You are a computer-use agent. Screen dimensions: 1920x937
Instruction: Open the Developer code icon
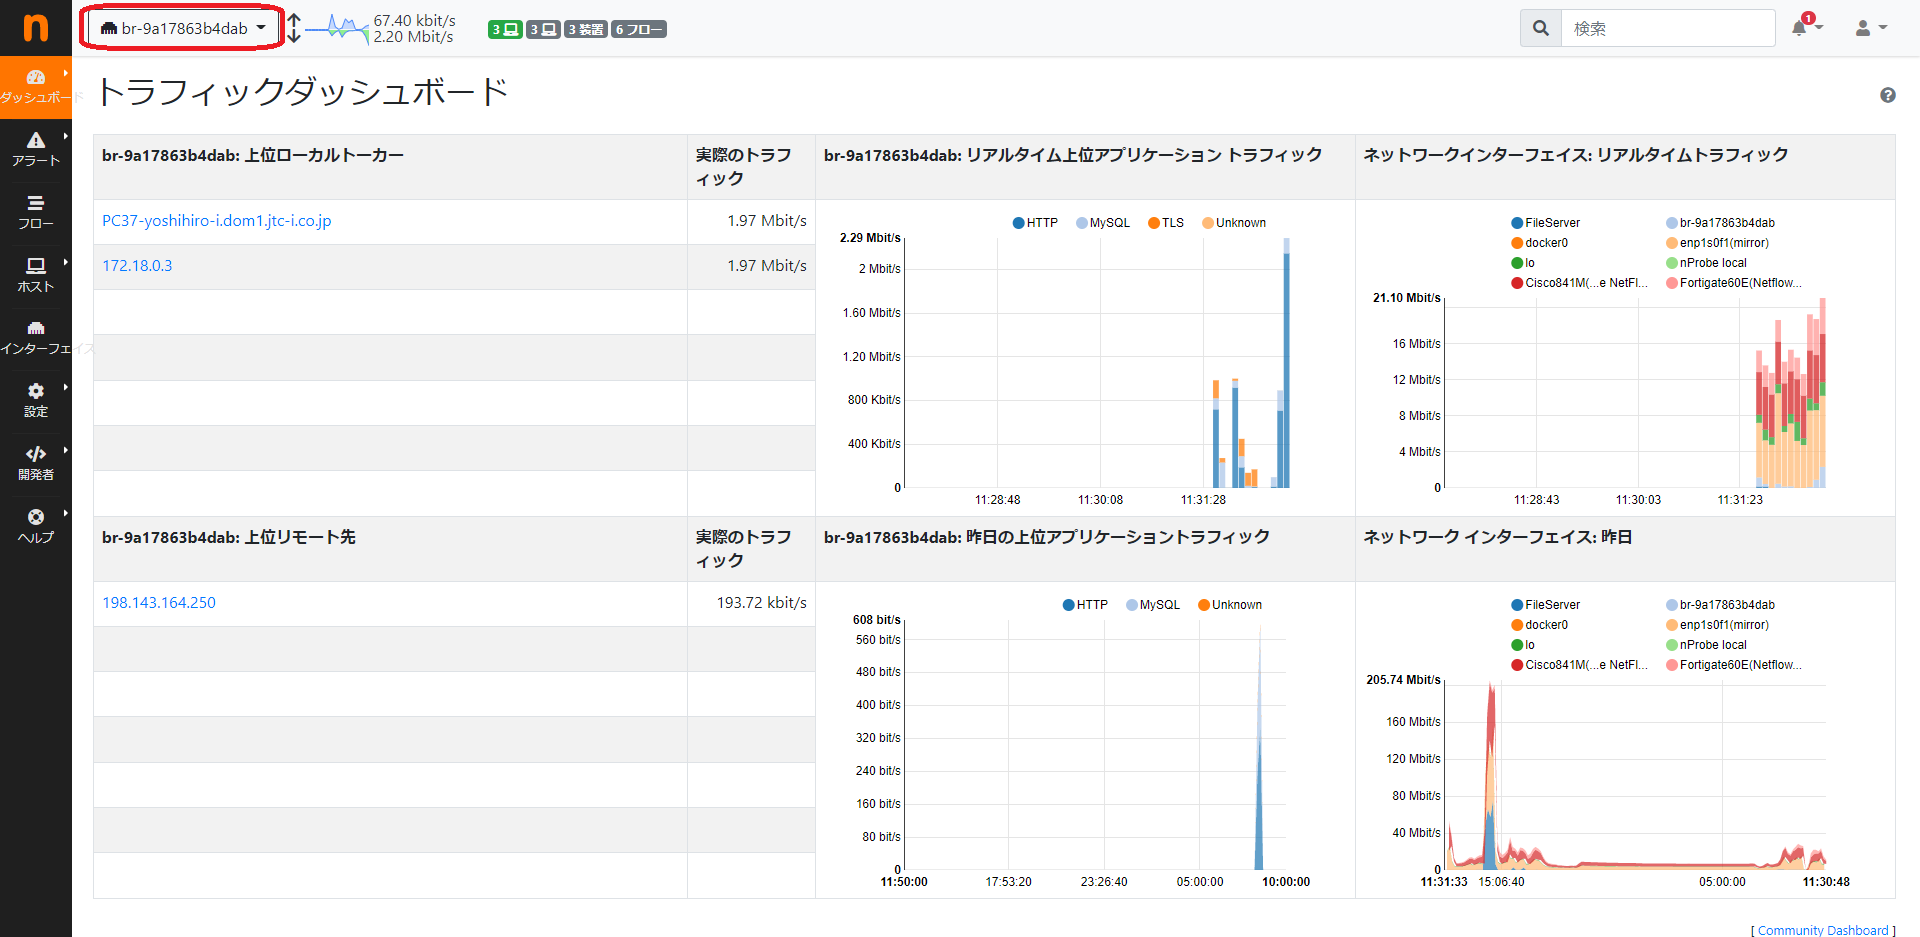tap(36, 454)
